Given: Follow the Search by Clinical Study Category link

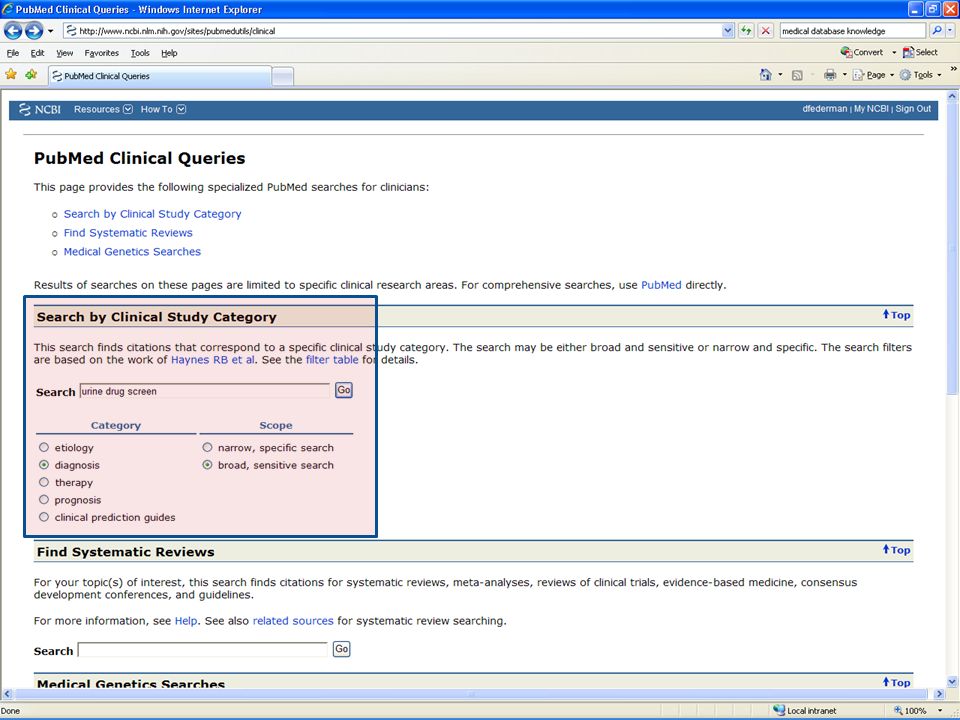Looking at the screenshot, I should tap(152, 214).
